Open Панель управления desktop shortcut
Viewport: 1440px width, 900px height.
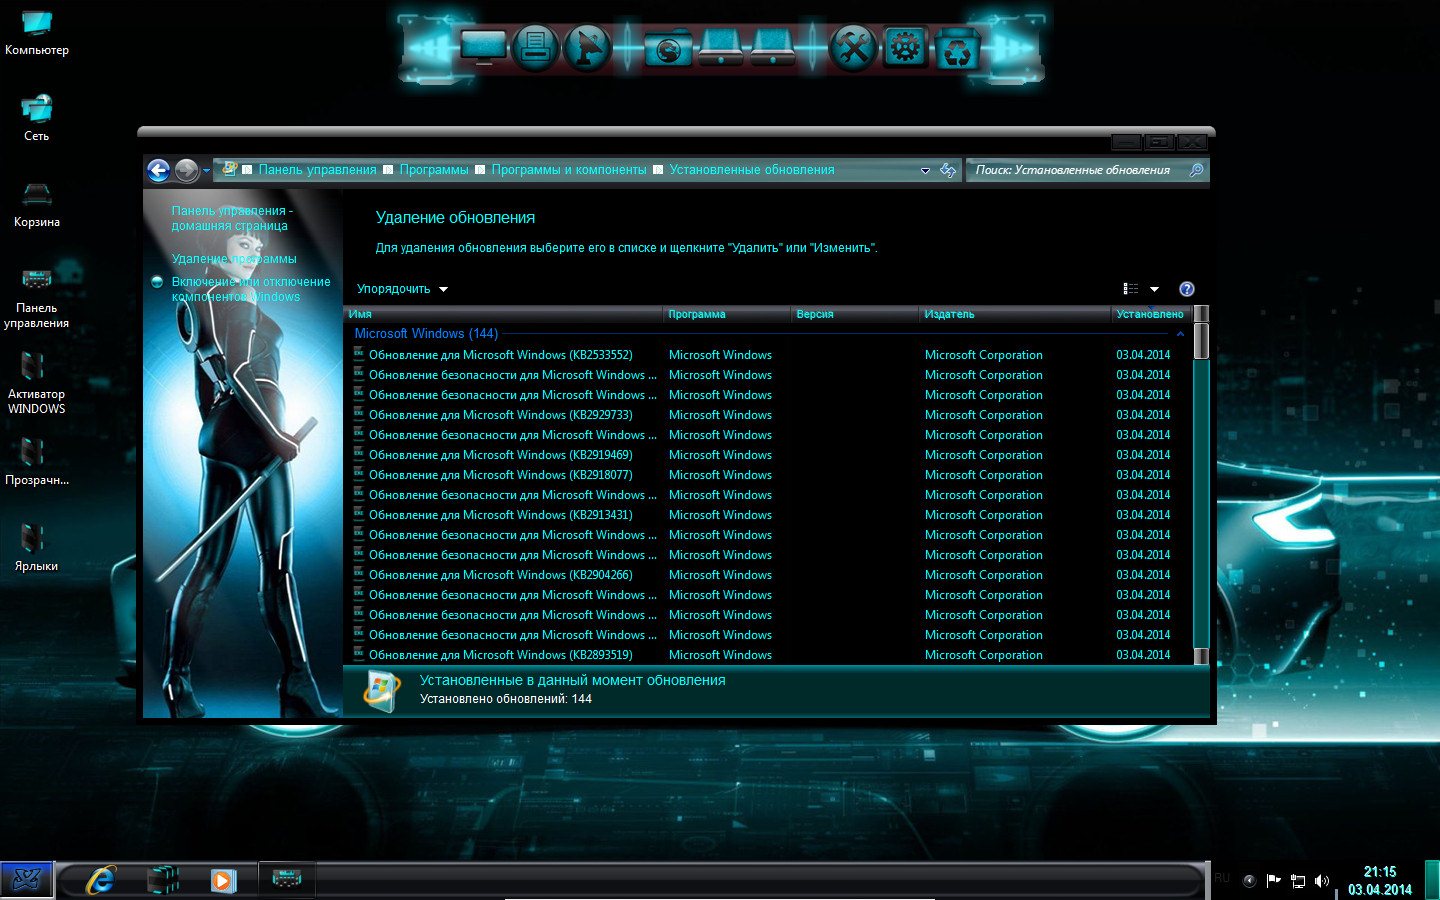(37, 296)
